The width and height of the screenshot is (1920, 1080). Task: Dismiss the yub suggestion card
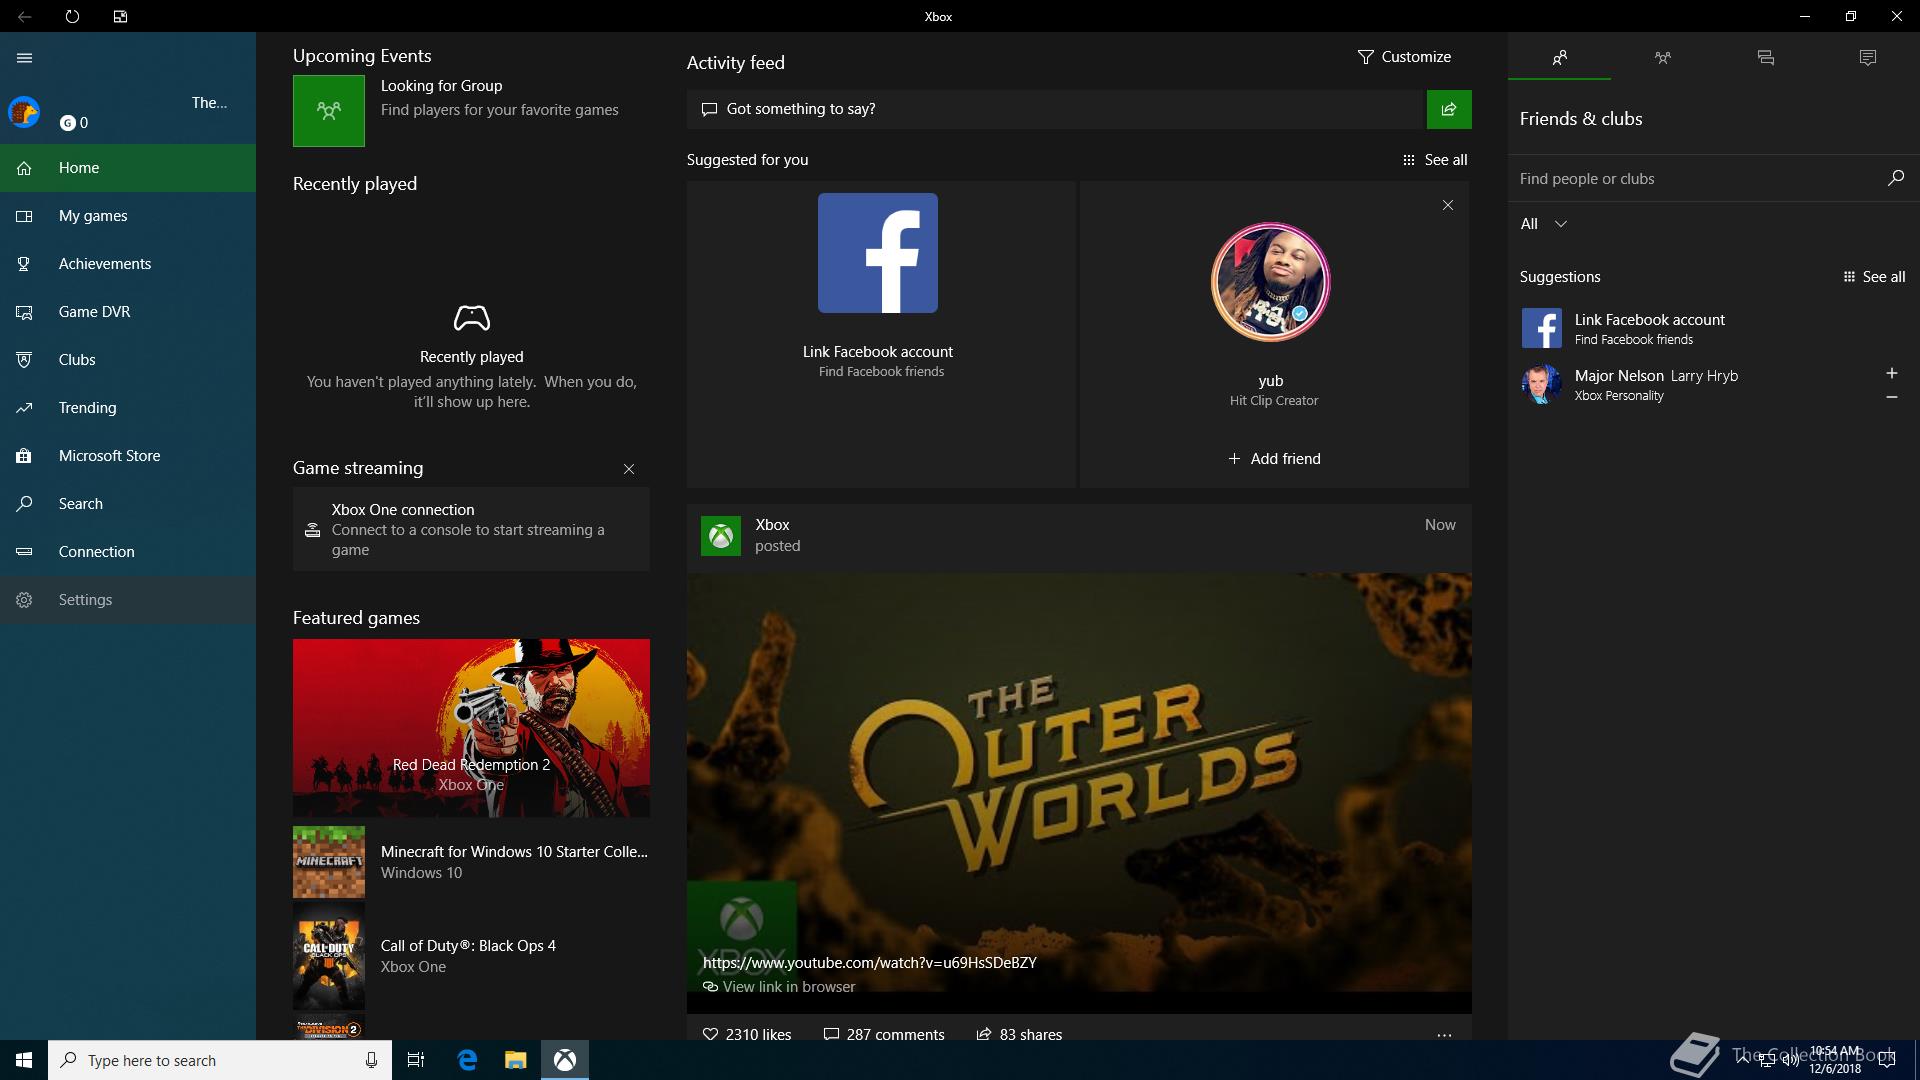pyautogui.click(x=1448, y=205)
